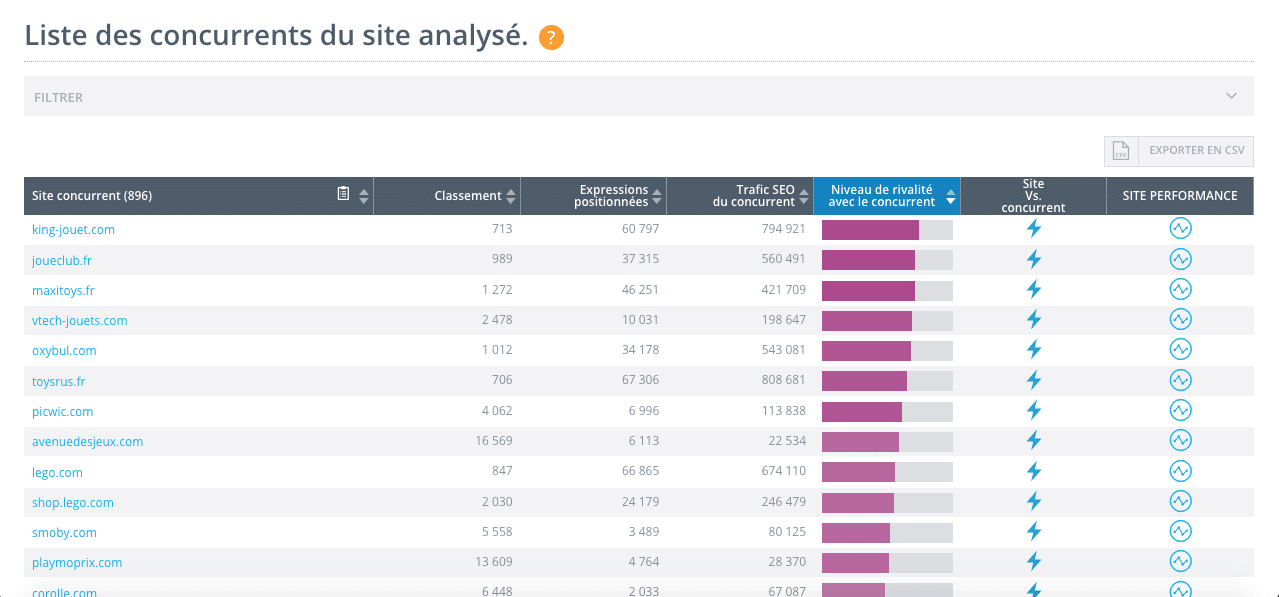Open picwic.com competitor link
1279x597 pixels.
point(62,411)
